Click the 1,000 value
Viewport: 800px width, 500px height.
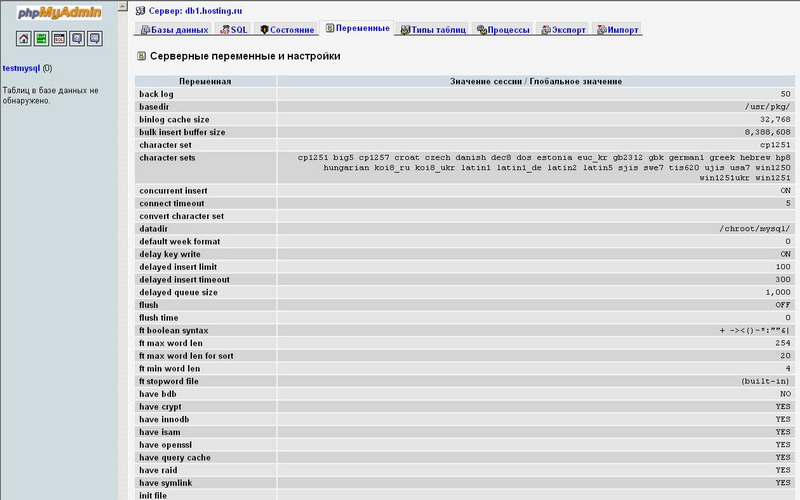pos(778,293)
